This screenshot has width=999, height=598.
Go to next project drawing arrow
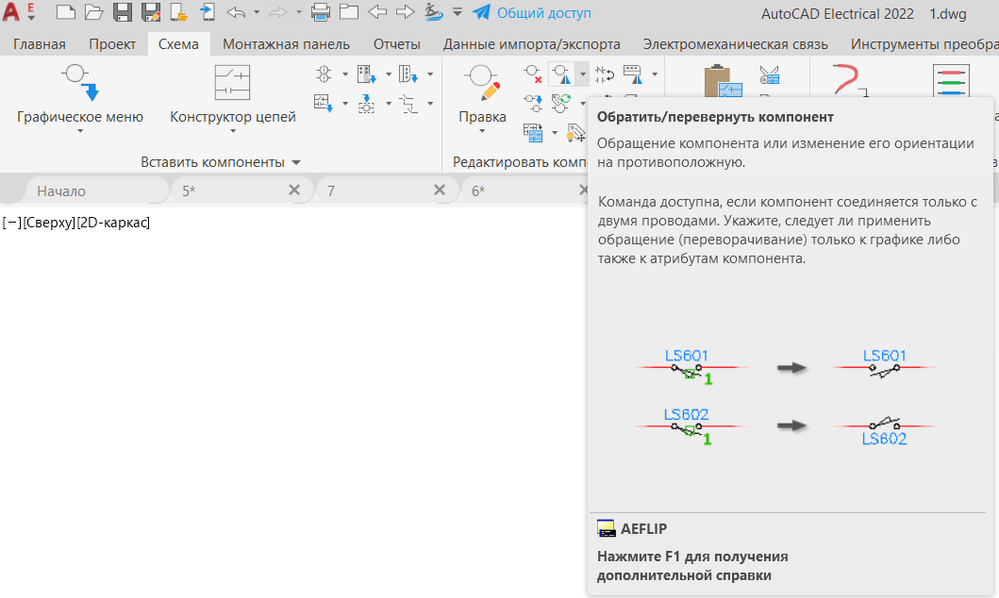tap(405, 12)
